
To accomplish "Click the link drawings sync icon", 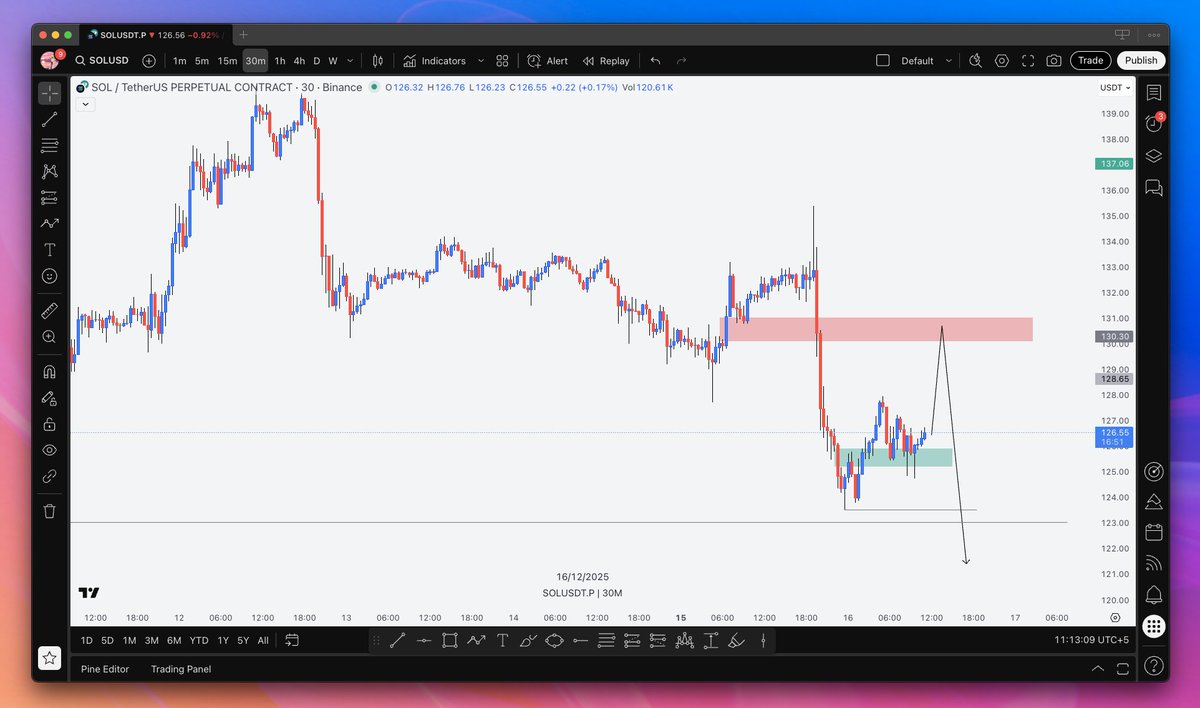I will coord(50,476).
